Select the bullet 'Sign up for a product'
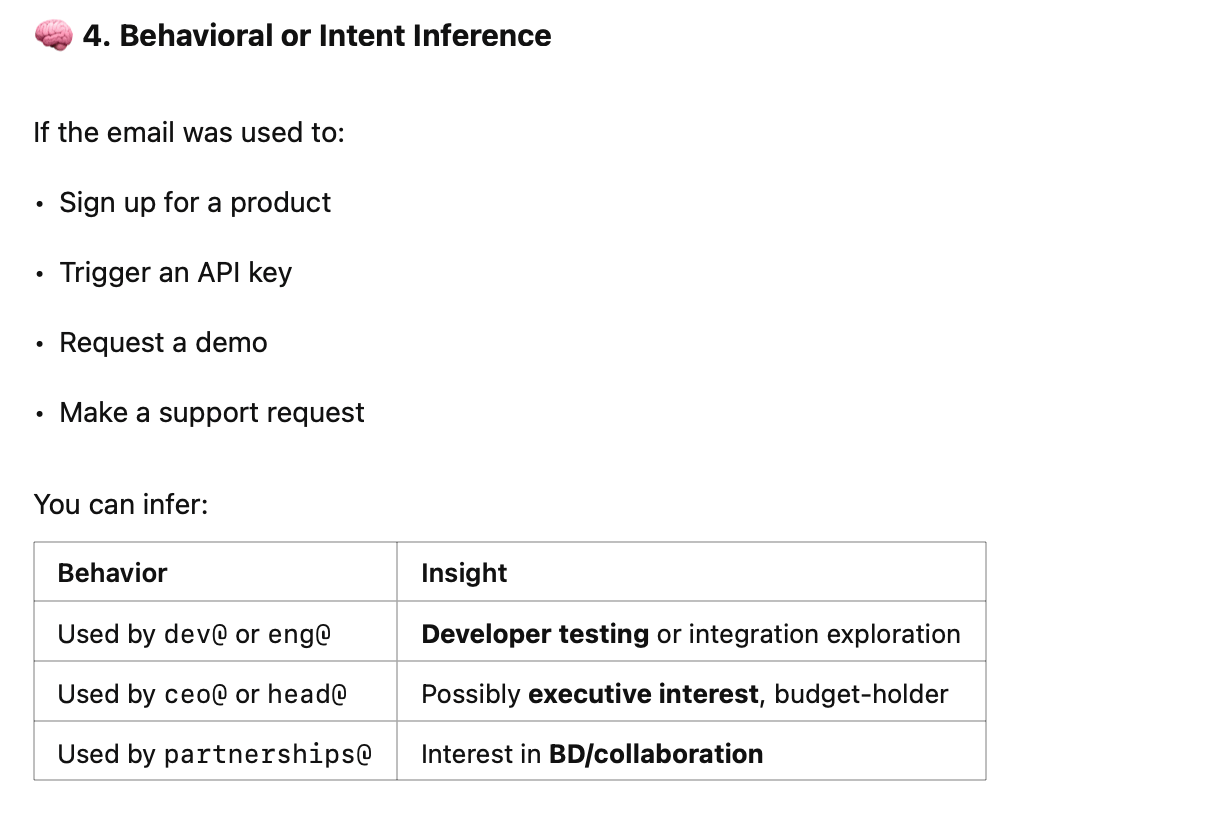1216x814 pixels. (x=195, y=202)
